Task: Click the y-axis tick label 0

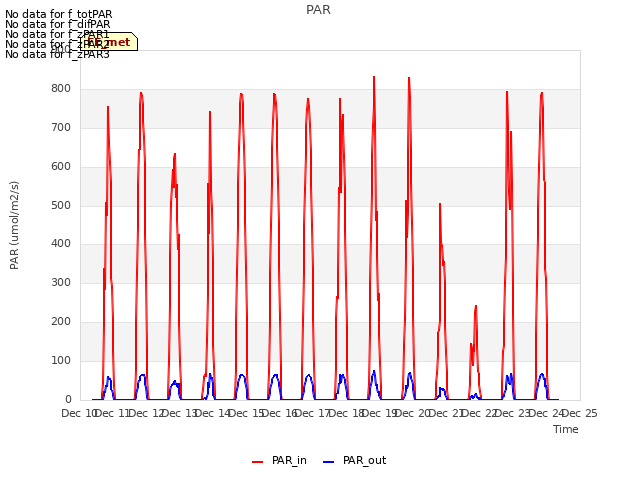Action: click(68, 400)
